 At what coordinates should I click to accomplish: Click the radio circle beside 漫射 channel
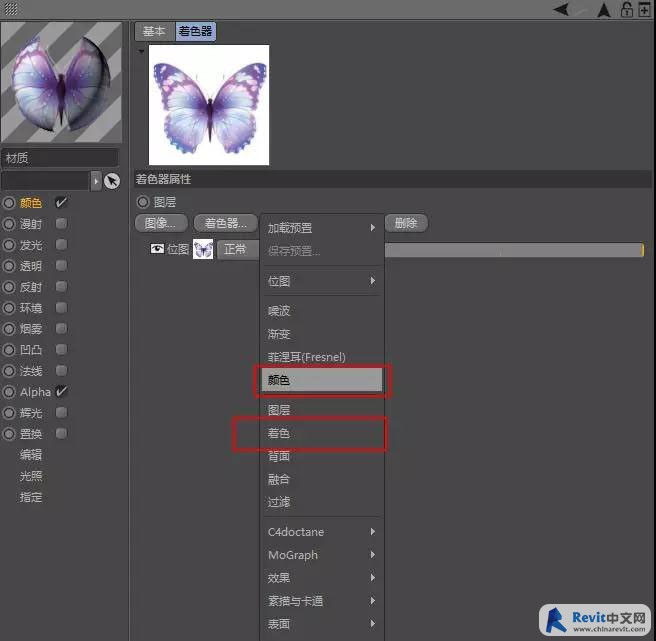click(9, 224)
